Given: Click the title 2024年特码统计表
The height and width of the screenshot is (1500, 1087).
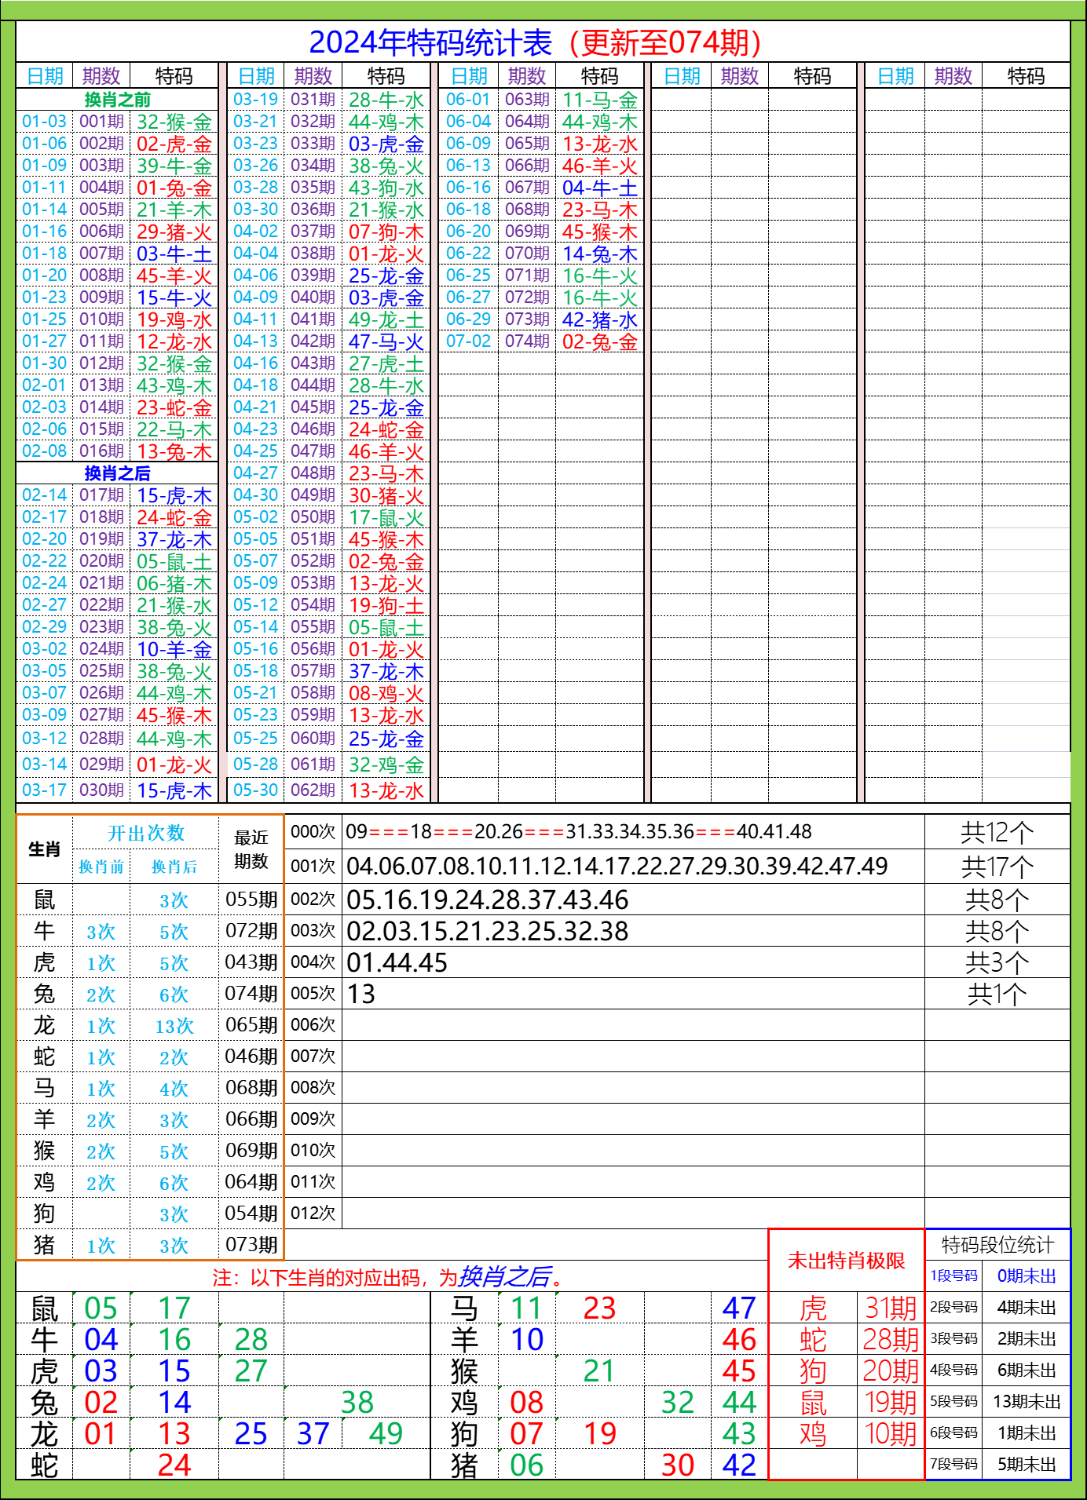Looking at the screenshot, I should pyautogui.click(x=430, y=43).
